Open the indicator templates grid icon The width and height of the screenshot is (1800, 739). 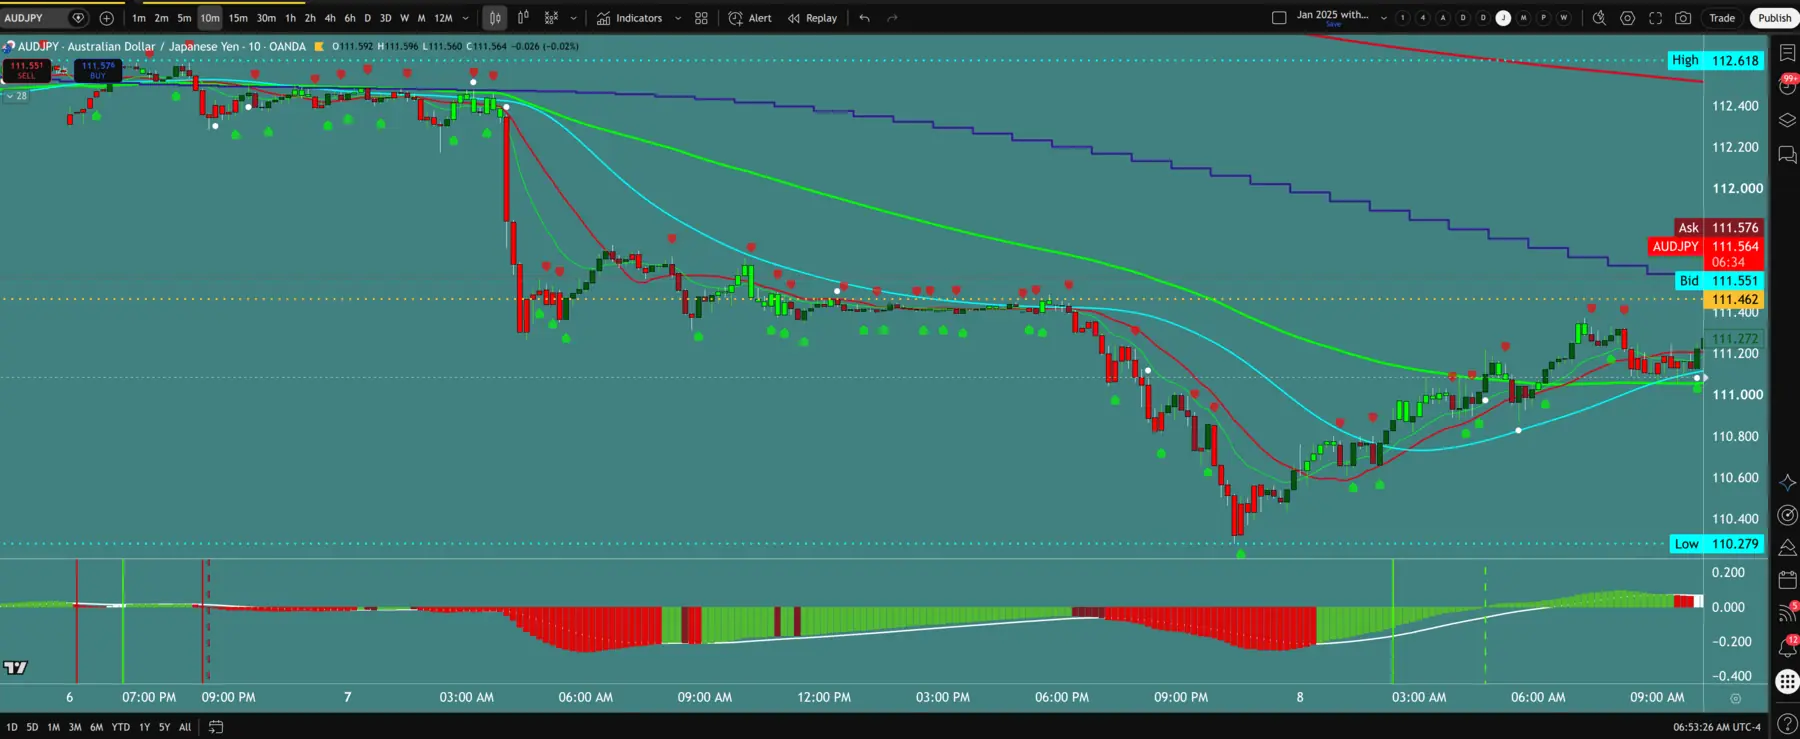click(x=701, y=18)
